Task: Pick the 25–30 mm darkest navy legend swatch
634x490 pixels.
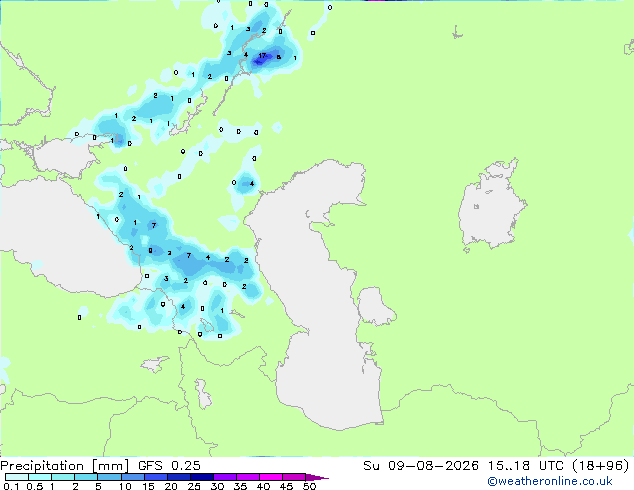Action: [x=202, y=477]
